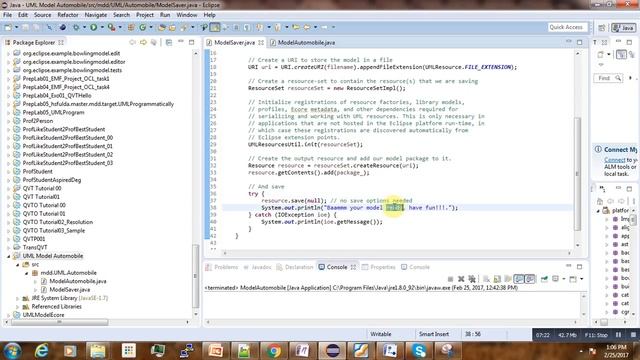Screen dimensions: 640x360
Task: Click the New Java Package toolbar icon
Action: tap(131, 27)
